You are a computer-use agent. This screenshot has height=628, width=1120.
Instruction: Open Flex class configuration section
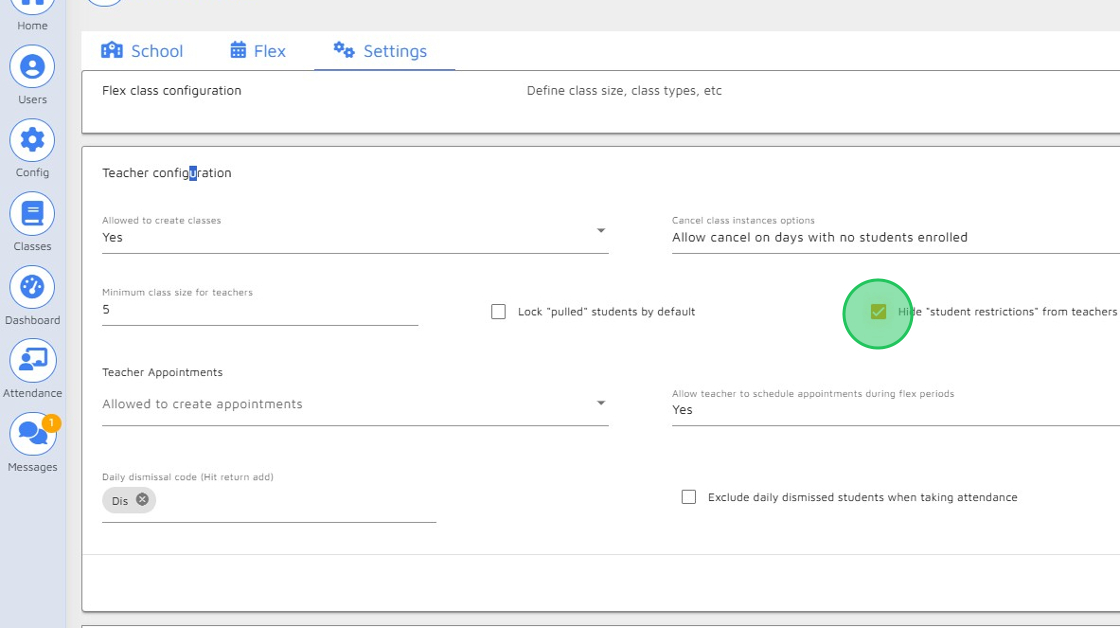click(172, 91)
